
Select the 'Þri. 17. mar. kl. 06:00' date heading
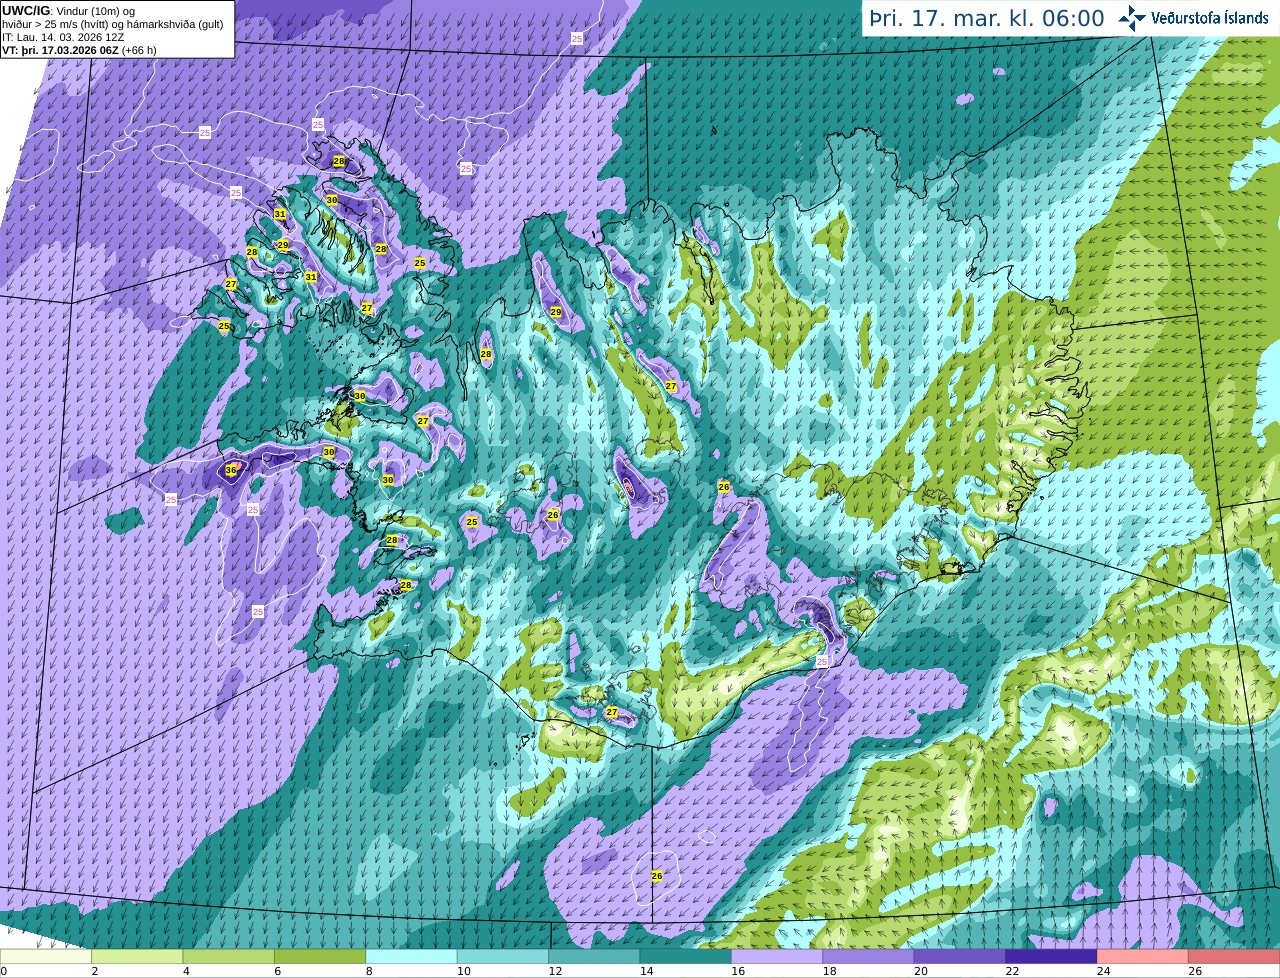(987, 18)
